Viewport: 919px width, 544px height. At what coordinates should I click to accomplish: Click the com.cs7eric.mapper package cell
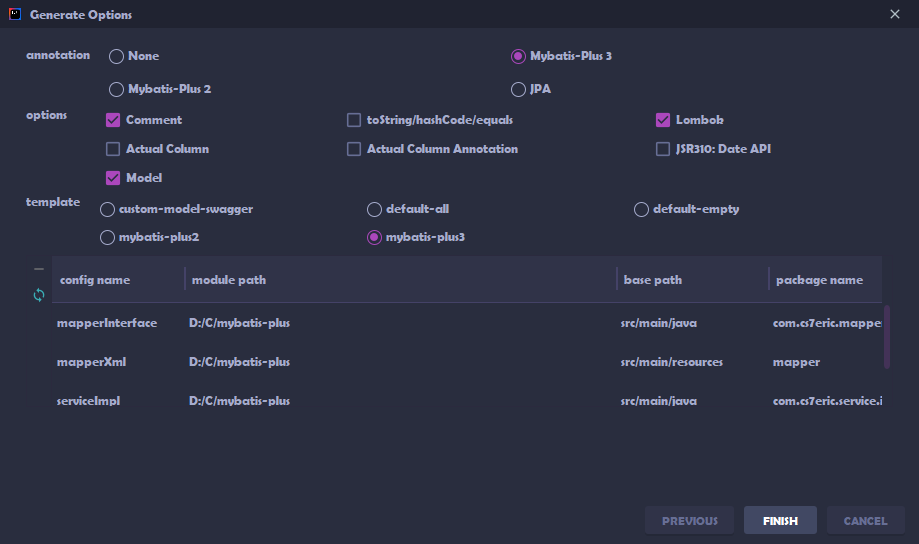[x=827, y=323]
